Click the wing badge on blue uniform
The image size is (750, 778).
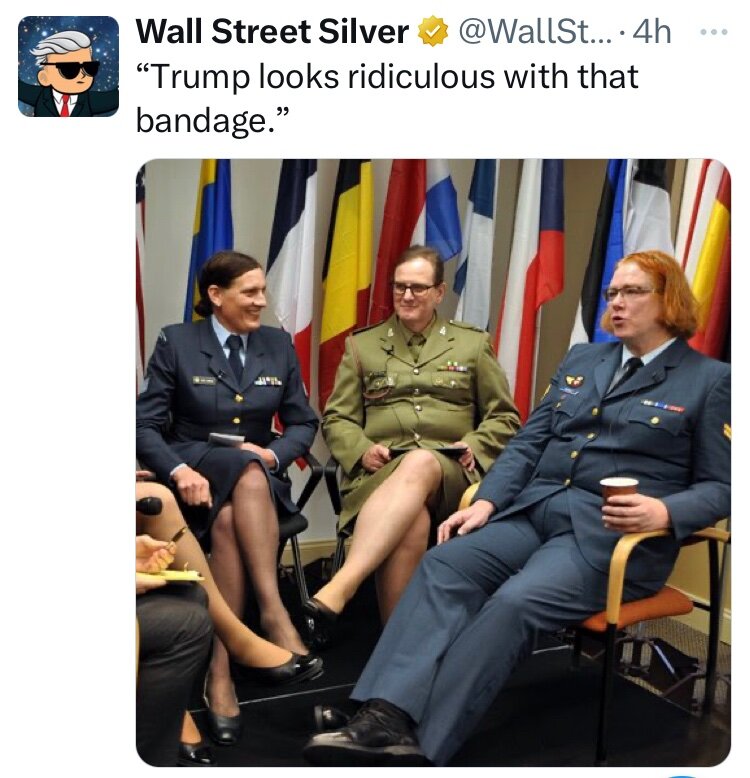pos(574,381)
